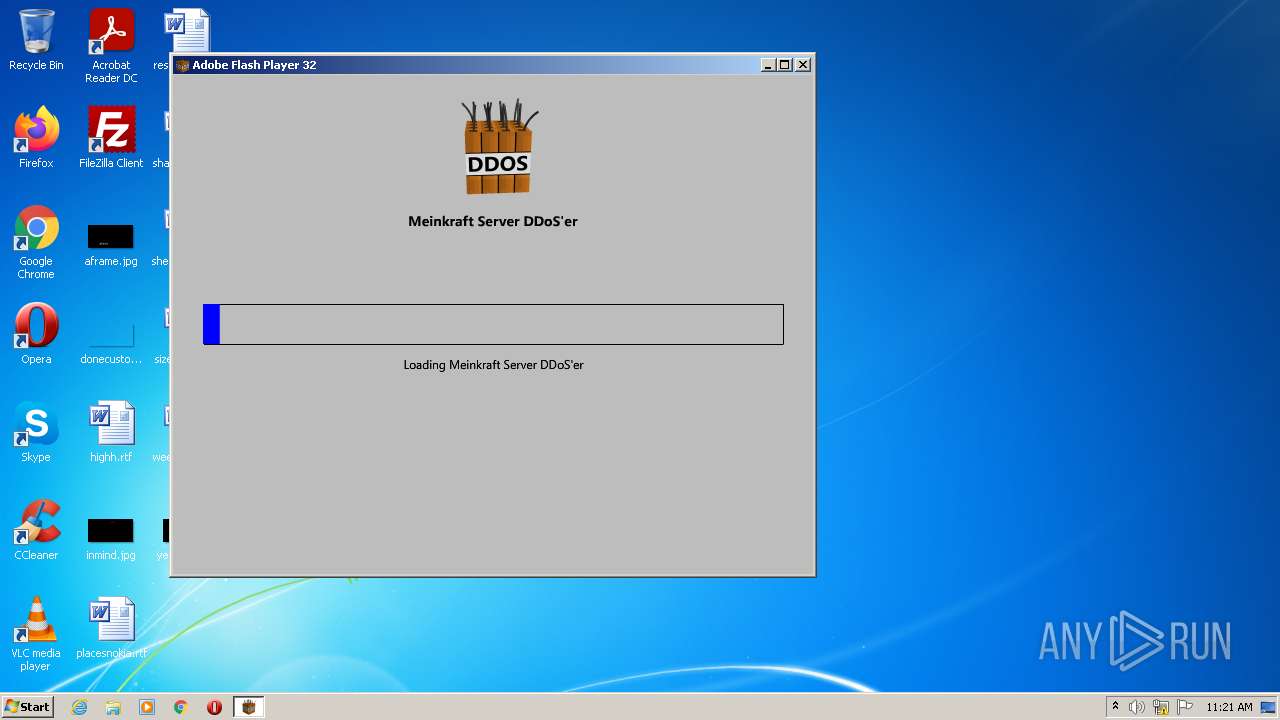Viewport: 1280px width, 720px height.
Task: Open Internet Explorer from taskbar
Action: pos(79,707)
